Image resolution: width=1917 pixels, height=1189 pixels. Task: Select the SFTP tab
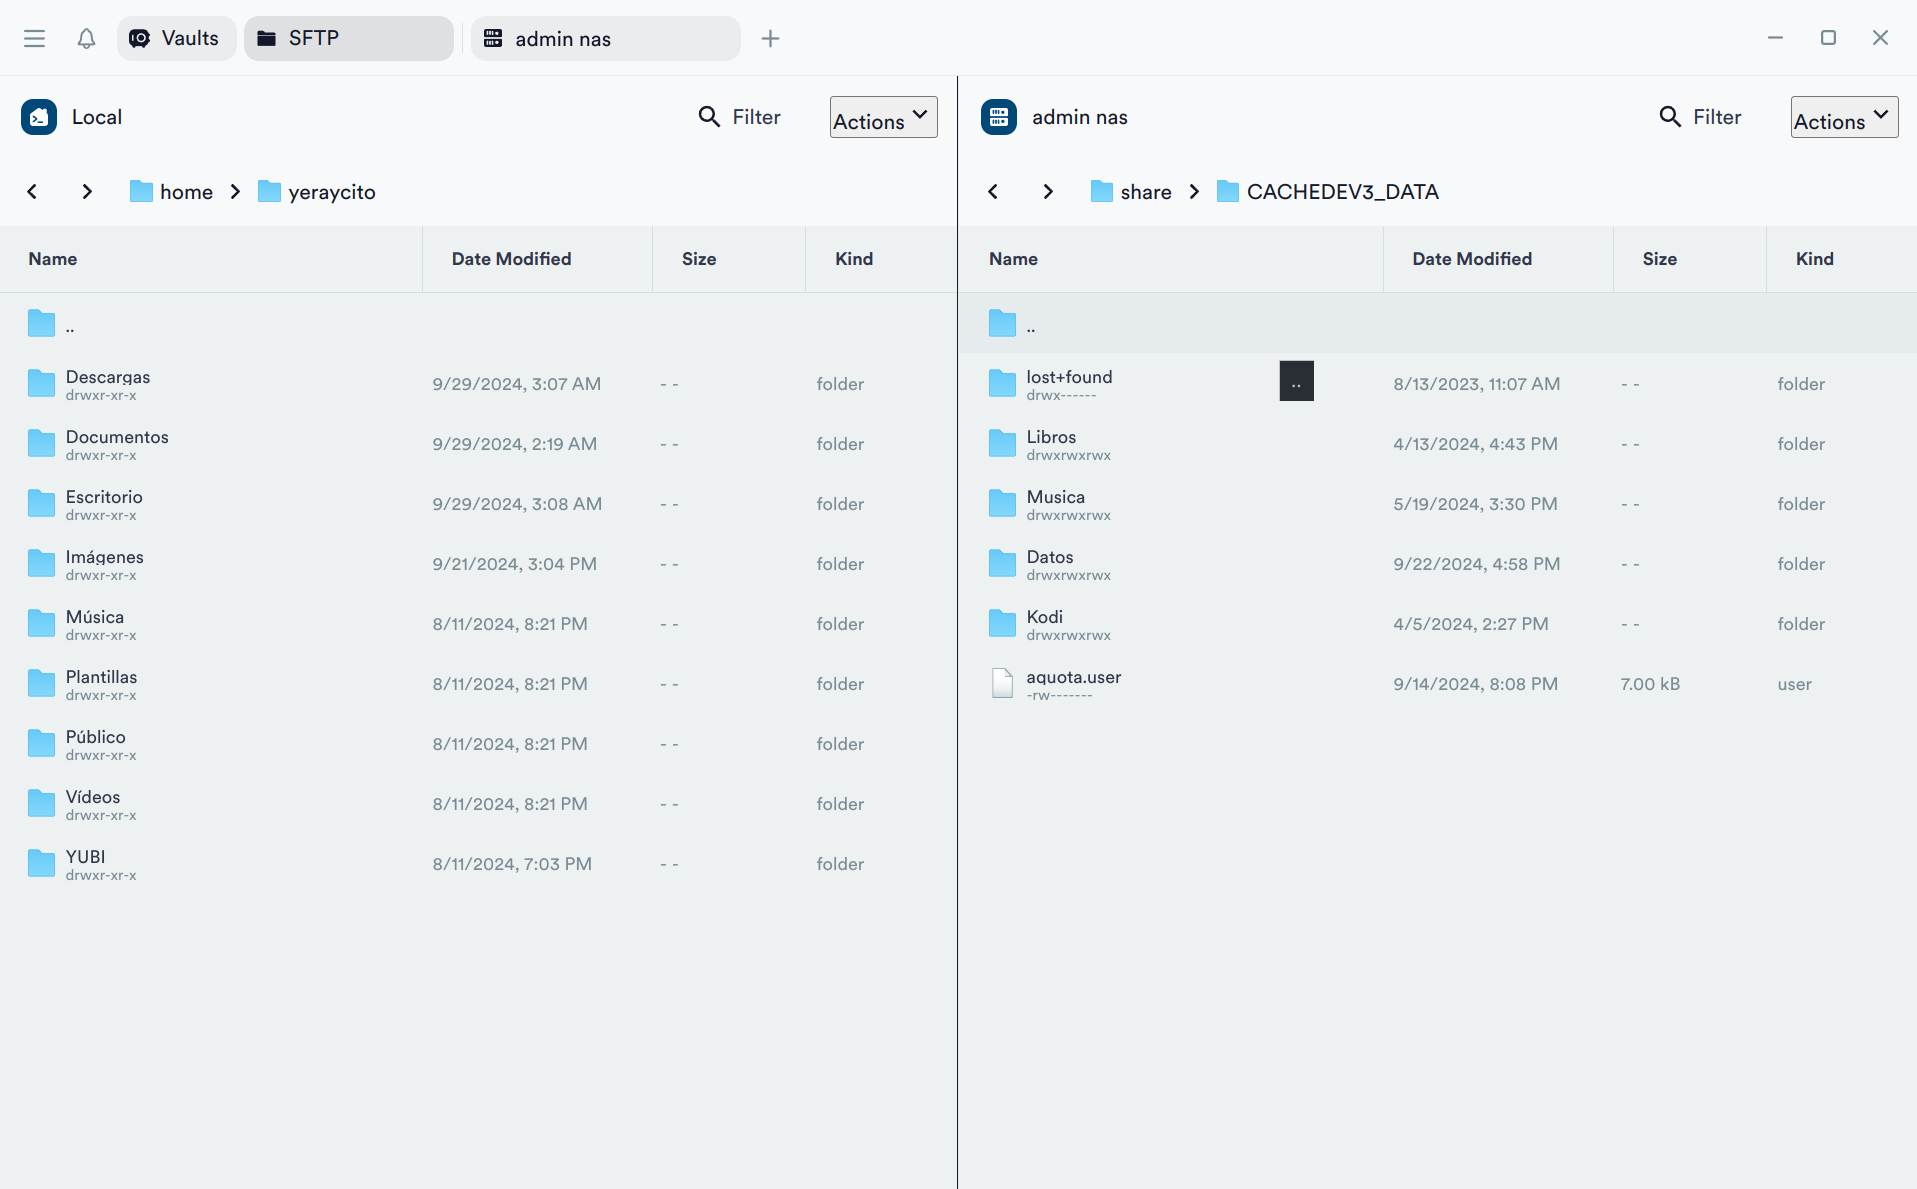pos(348,38)
